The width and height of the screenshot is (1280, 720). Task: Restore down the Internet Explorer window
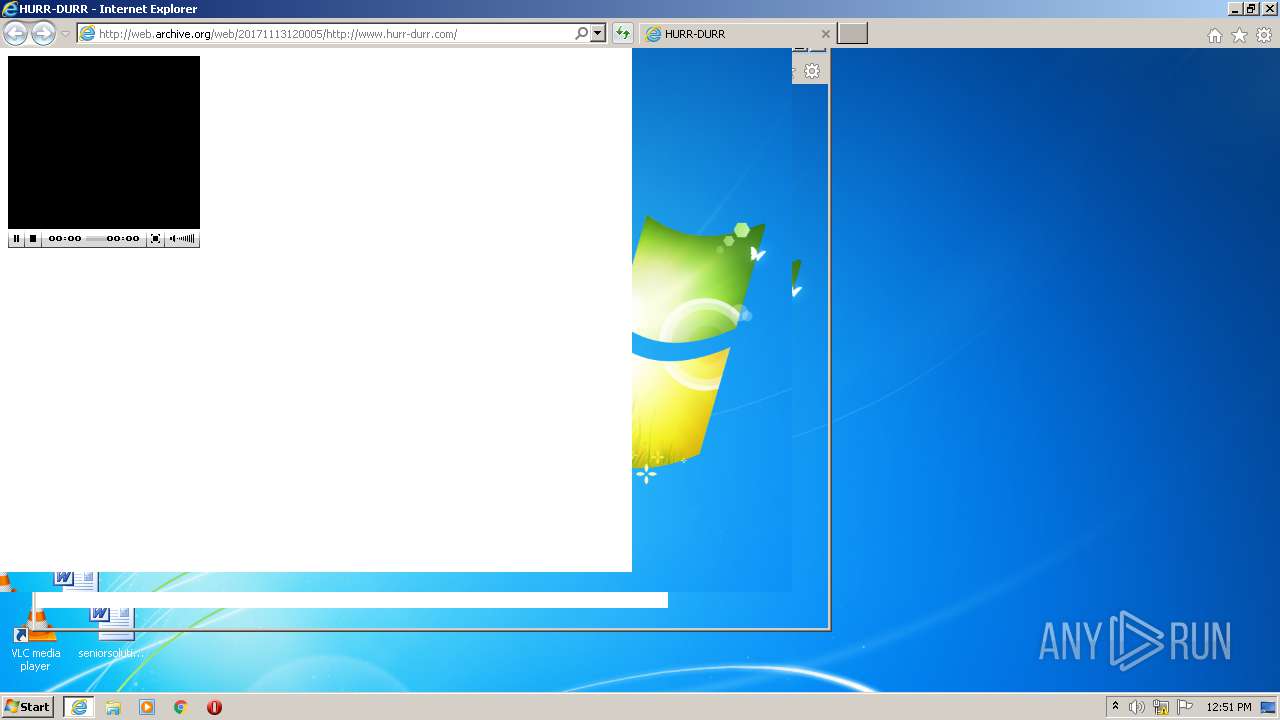click(1251, 9)
